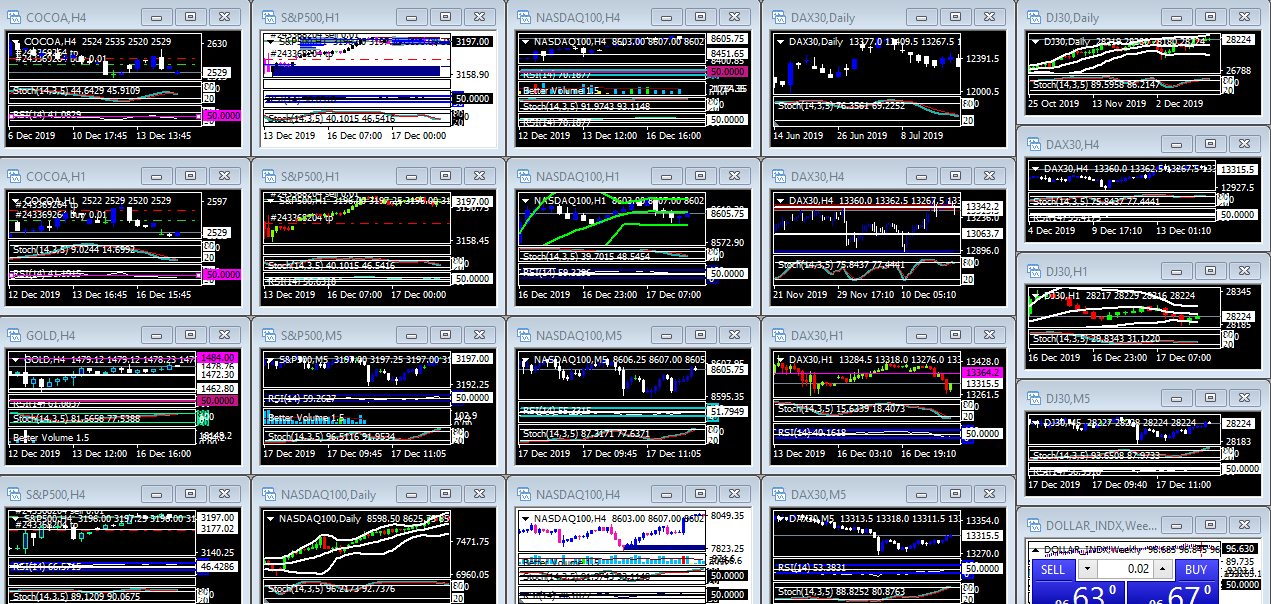1271x604 pixels.
Task: Click the SELL button in DOLLAR_INDX panel
Action: (x=1052, y=569)
